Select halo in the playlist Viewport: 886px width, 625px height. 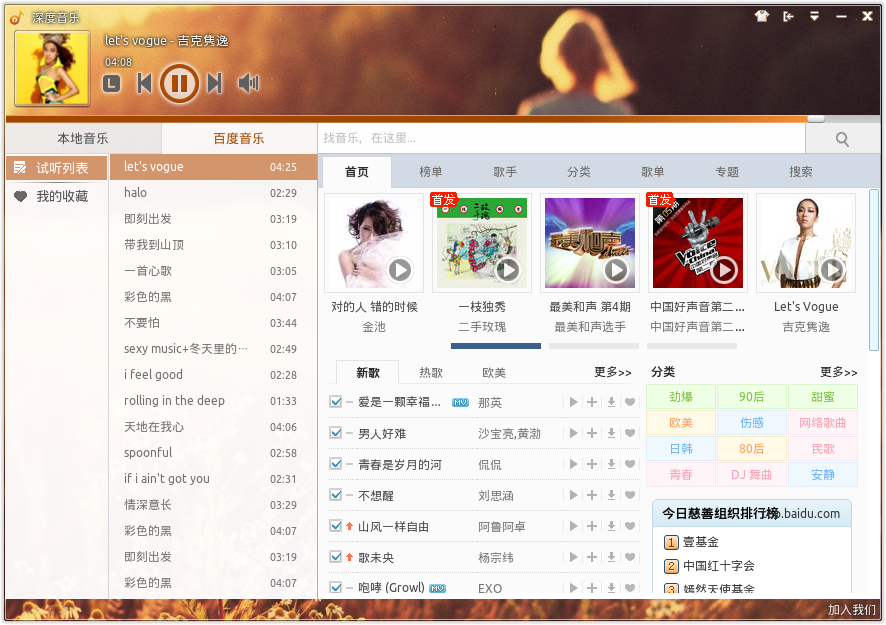(x=213, y=193)
